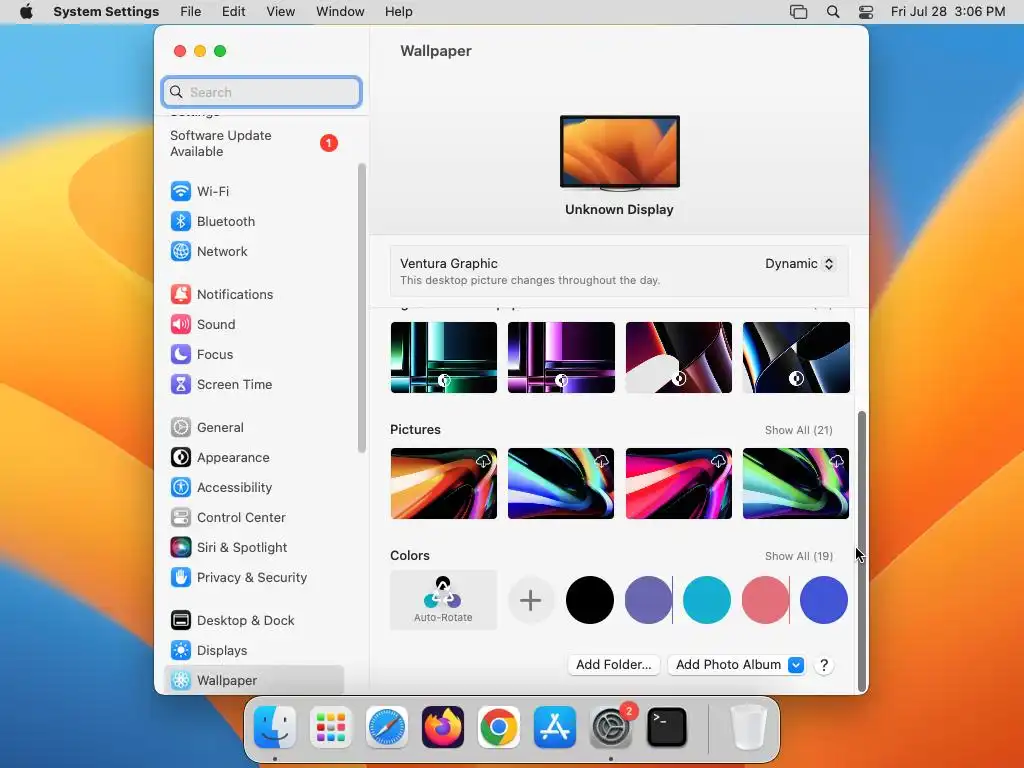1024x768 pixels.
Task: Open Safari from the Dock
Action: (x=387, y=727)
